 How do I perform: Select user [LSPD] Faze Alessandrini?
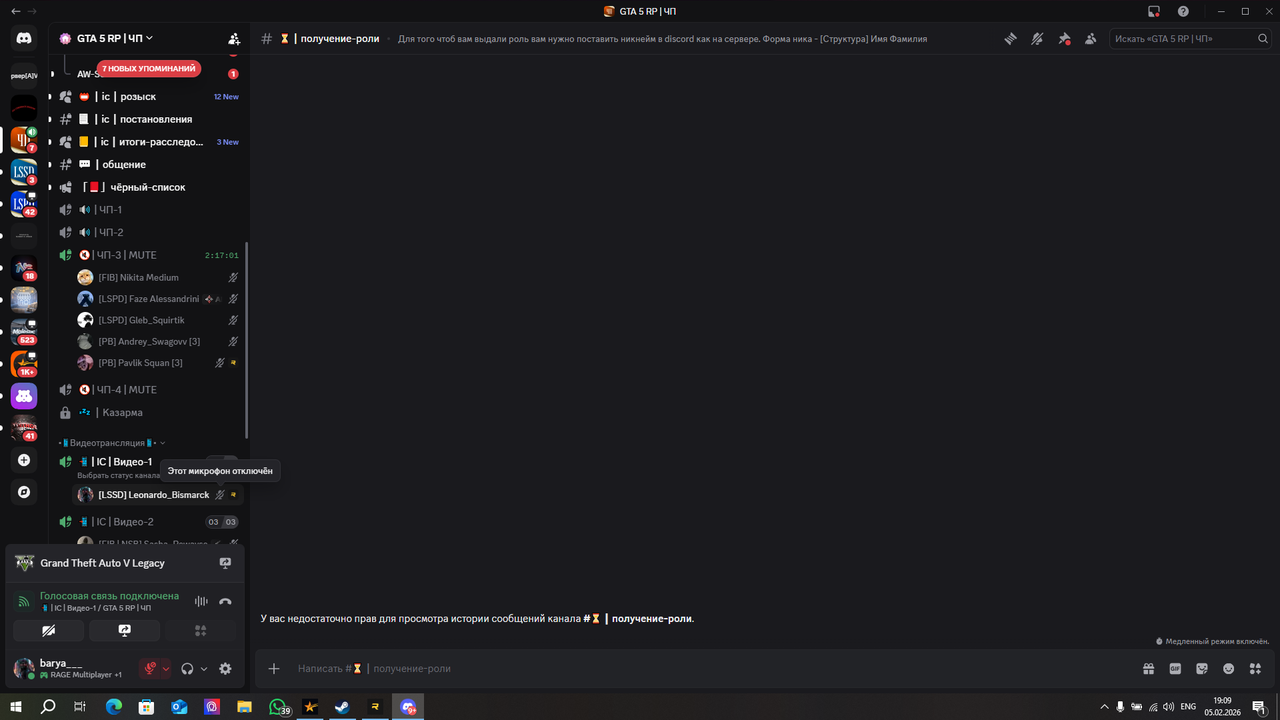(x=158, y=299)
